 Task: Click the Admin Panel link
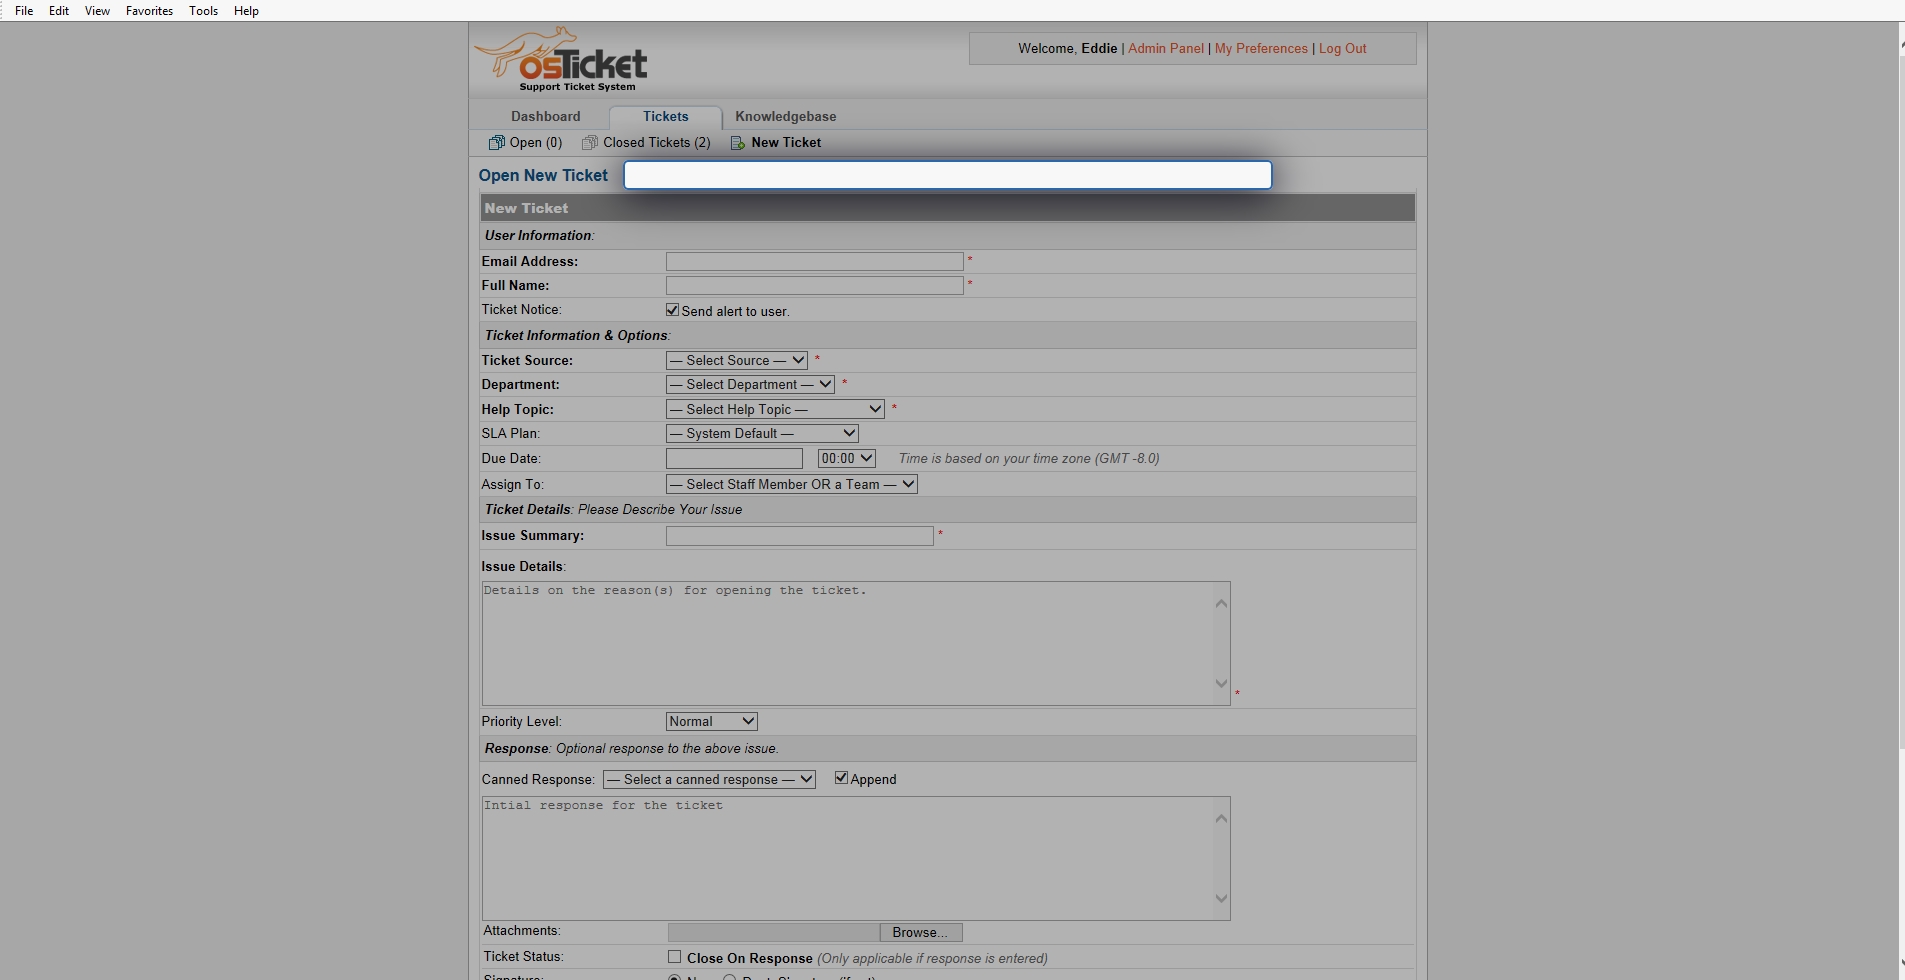tap(1166, 48)
